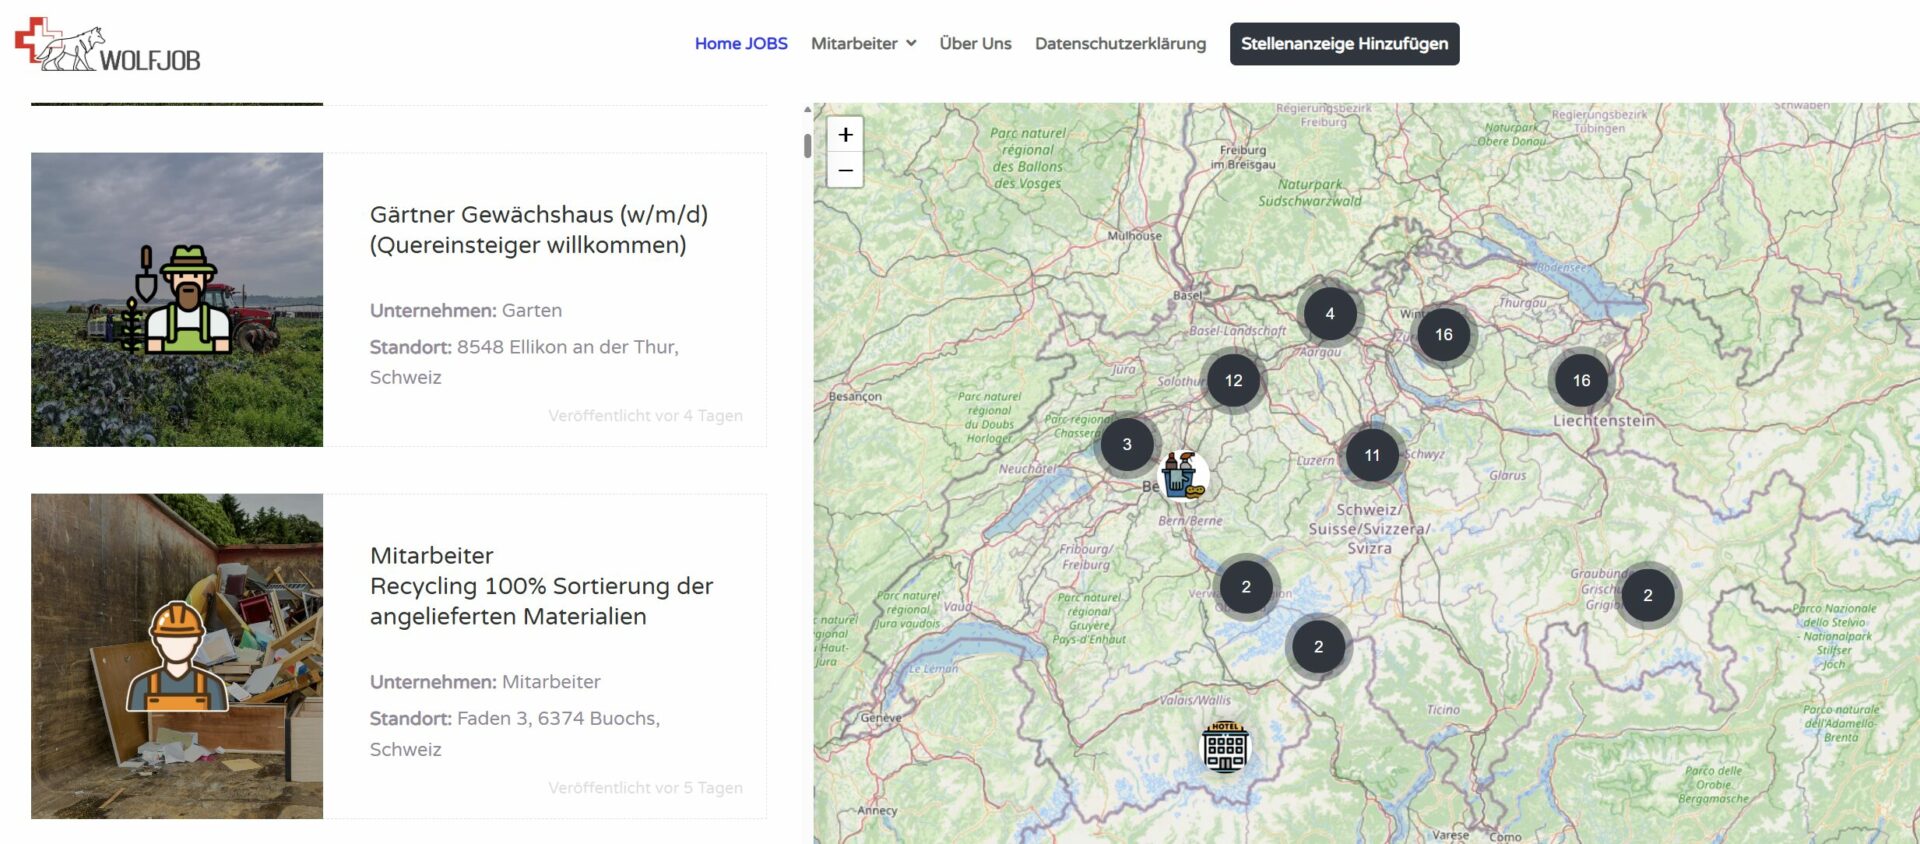Click the gardener job thumbnail image

pyautogui.click(x=177, y=299)
